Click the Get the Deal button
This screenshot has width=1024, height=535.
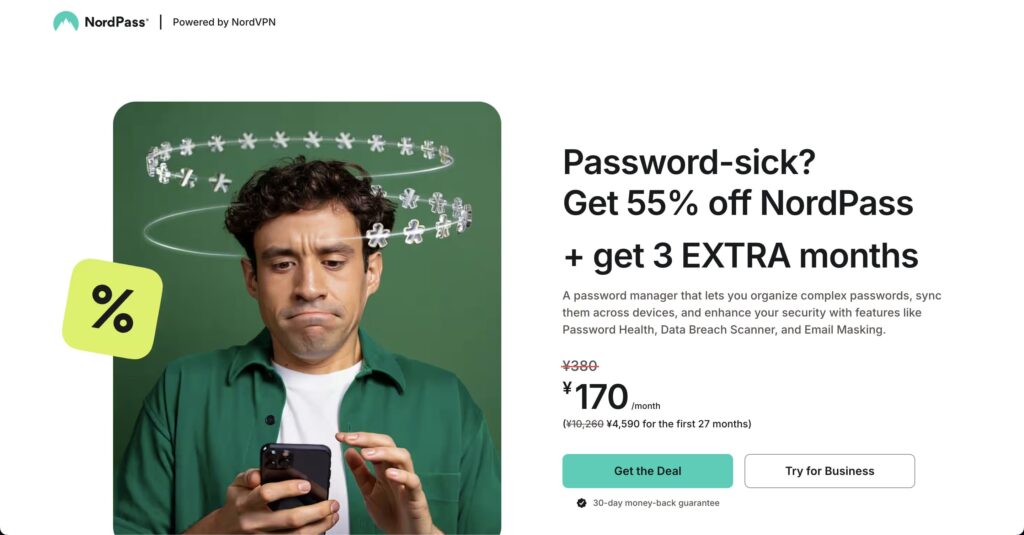pyautogui.click(x=647, y=471)
